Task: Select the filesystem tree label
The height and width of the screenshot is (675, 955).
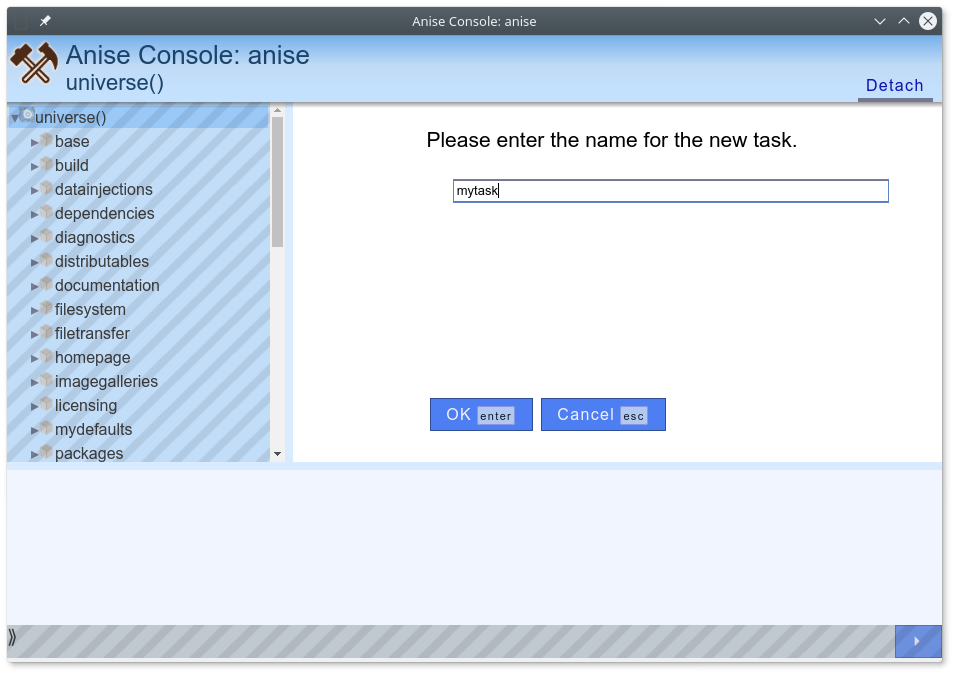Action: coord(90,309)
